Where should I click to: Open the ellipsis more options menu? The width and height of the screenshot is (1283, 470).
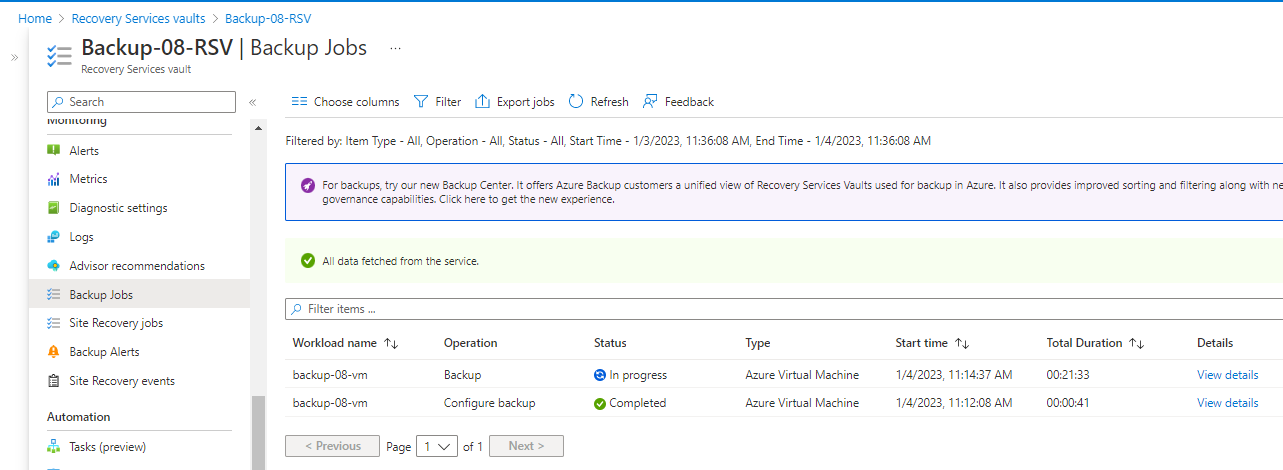coord(396,48)
